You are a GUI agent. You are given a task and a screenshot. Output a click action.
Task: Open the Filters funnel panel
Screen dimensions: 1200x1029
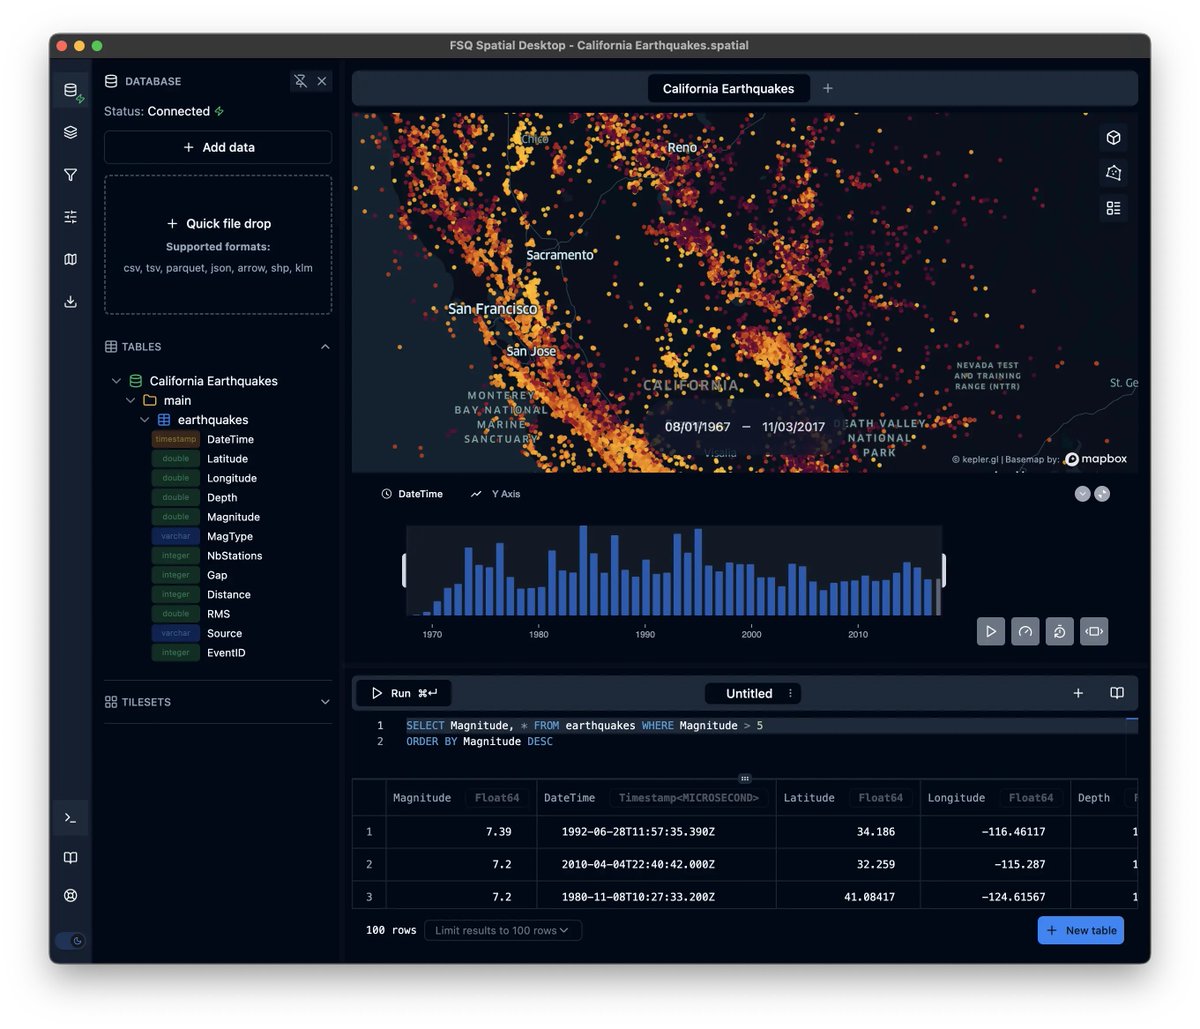point(70,175)
